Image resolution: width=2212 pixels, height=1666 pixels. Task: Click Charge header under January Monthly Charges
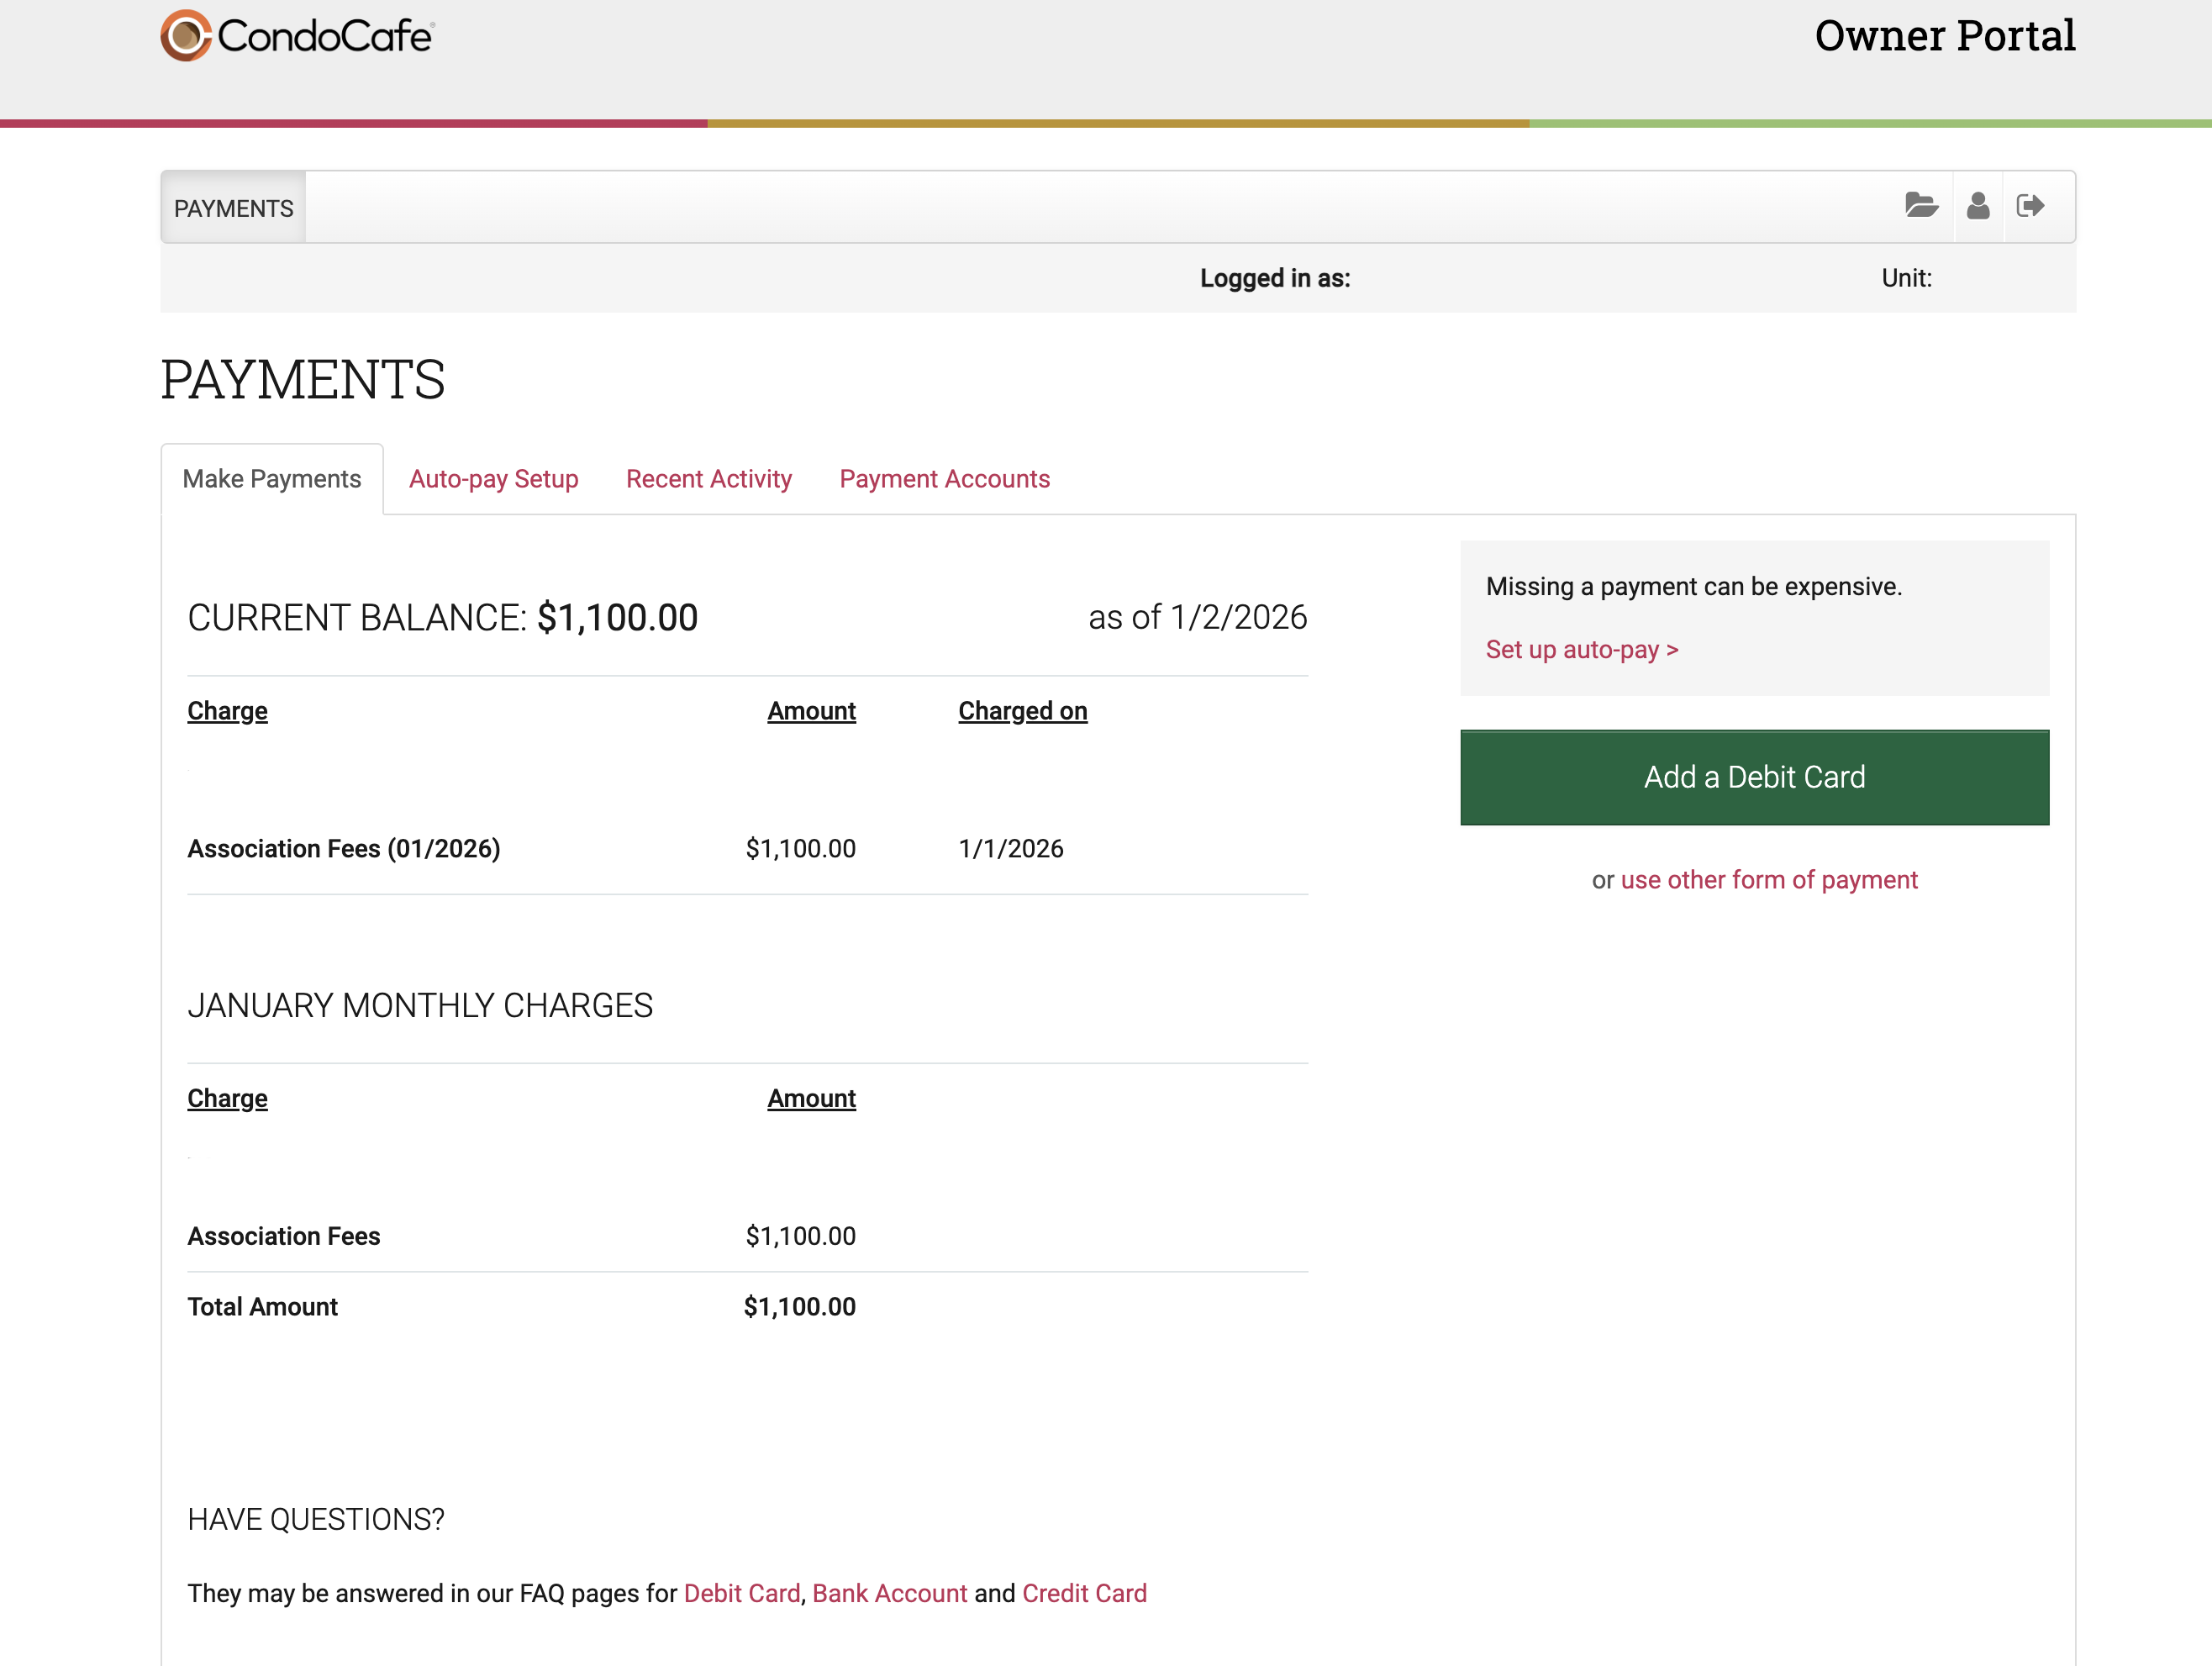227,1098
